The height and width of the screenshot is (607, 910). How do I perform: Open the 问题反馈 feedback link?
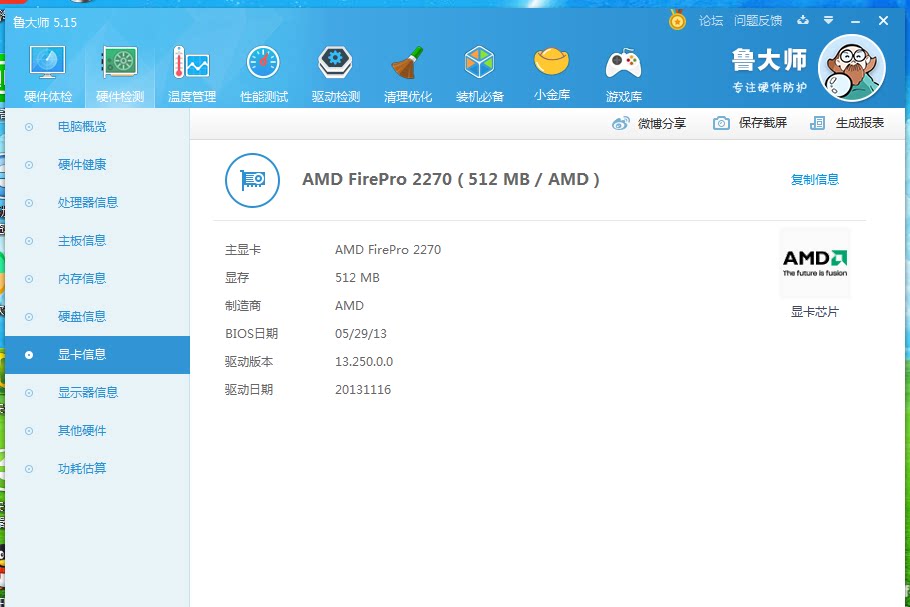758,21
